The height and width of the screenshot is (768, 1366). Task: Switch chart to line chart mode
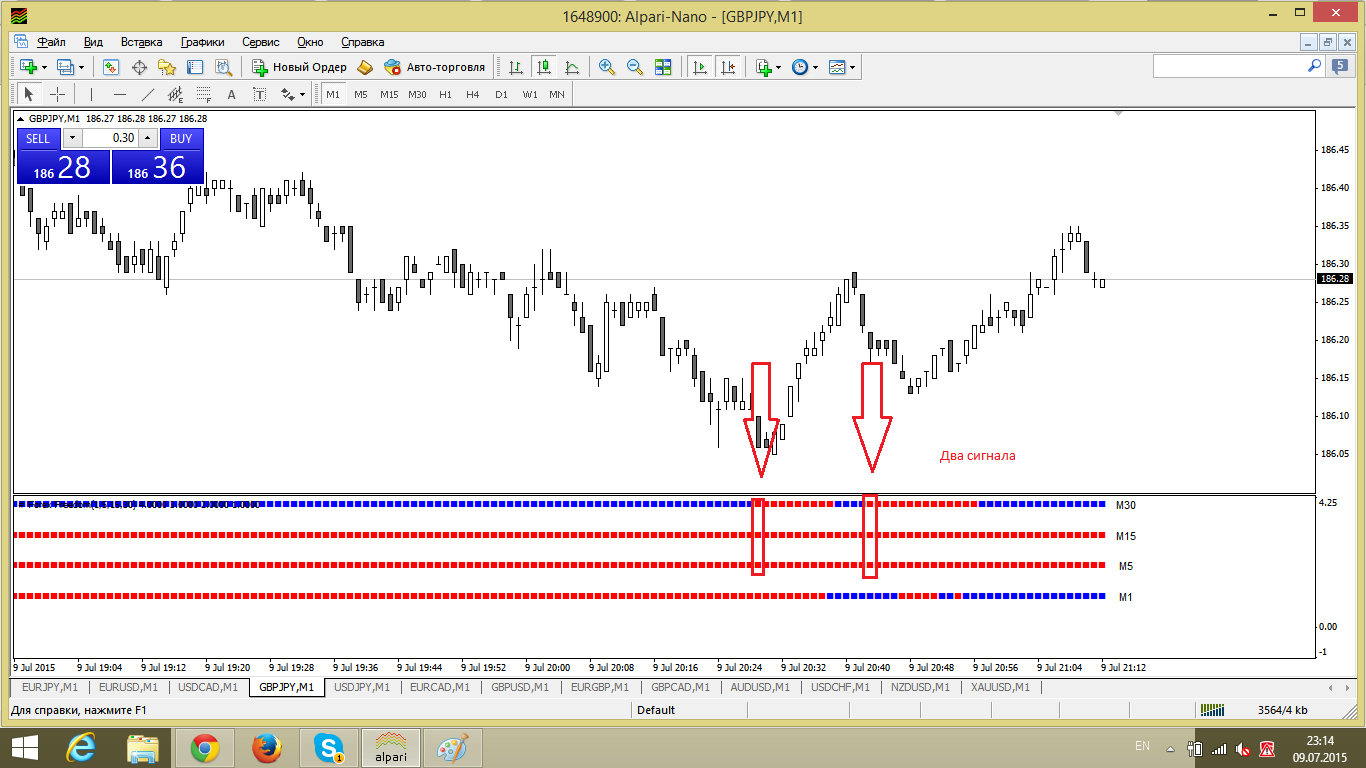click(572, 67)
